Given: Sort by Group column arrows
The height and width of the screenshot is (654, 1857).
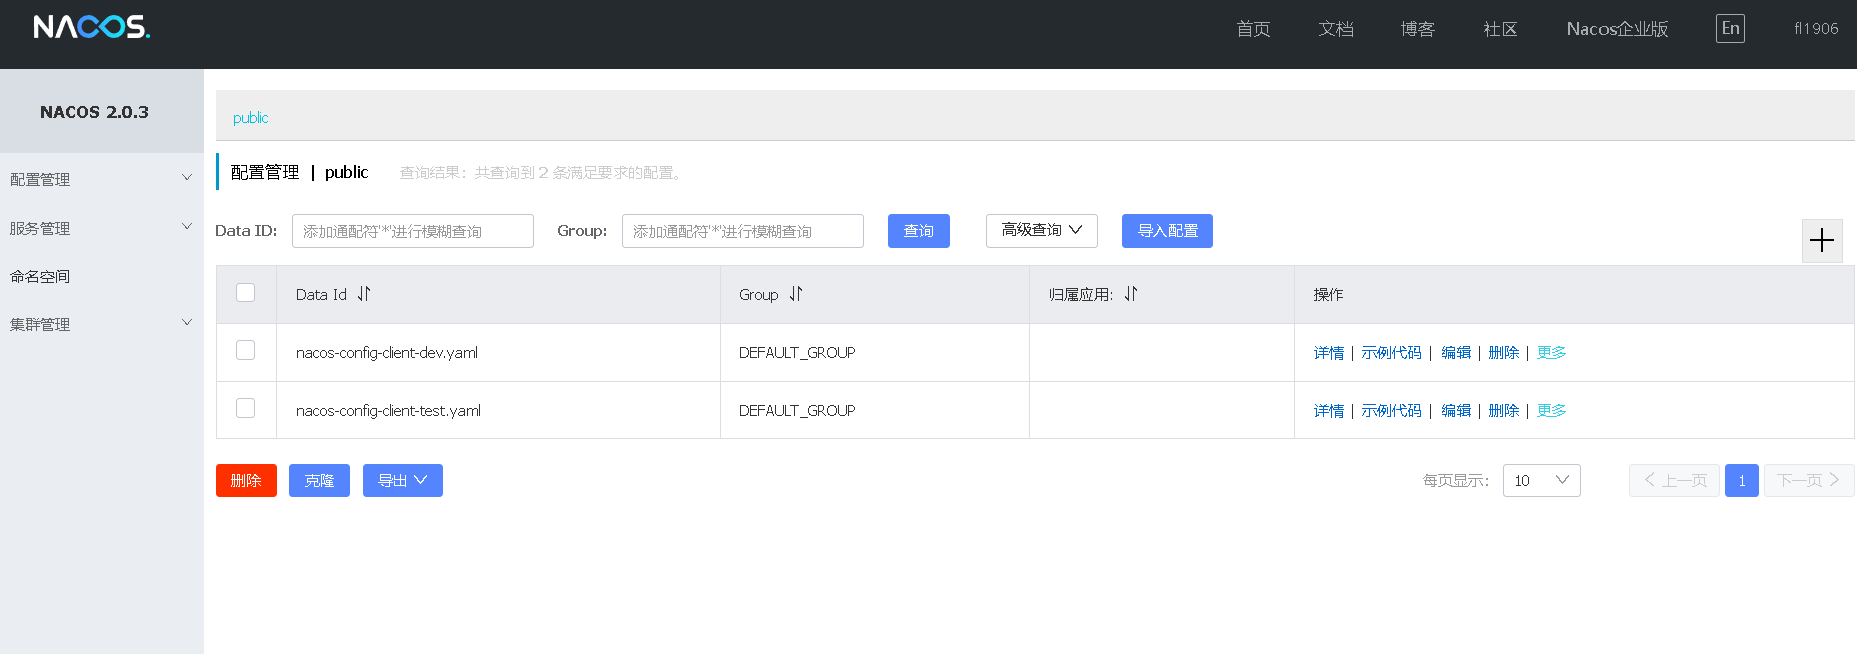Looking at the screenshot, I should click(x=796, y=294).
